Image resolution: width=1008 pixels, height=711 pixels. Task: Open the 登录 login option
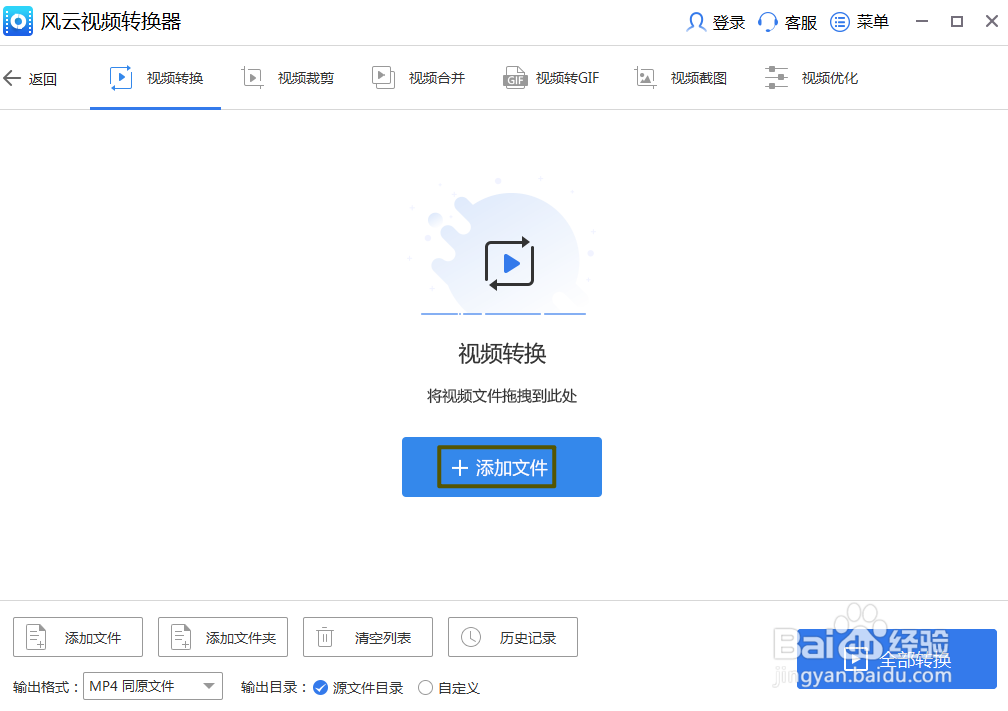716,22
